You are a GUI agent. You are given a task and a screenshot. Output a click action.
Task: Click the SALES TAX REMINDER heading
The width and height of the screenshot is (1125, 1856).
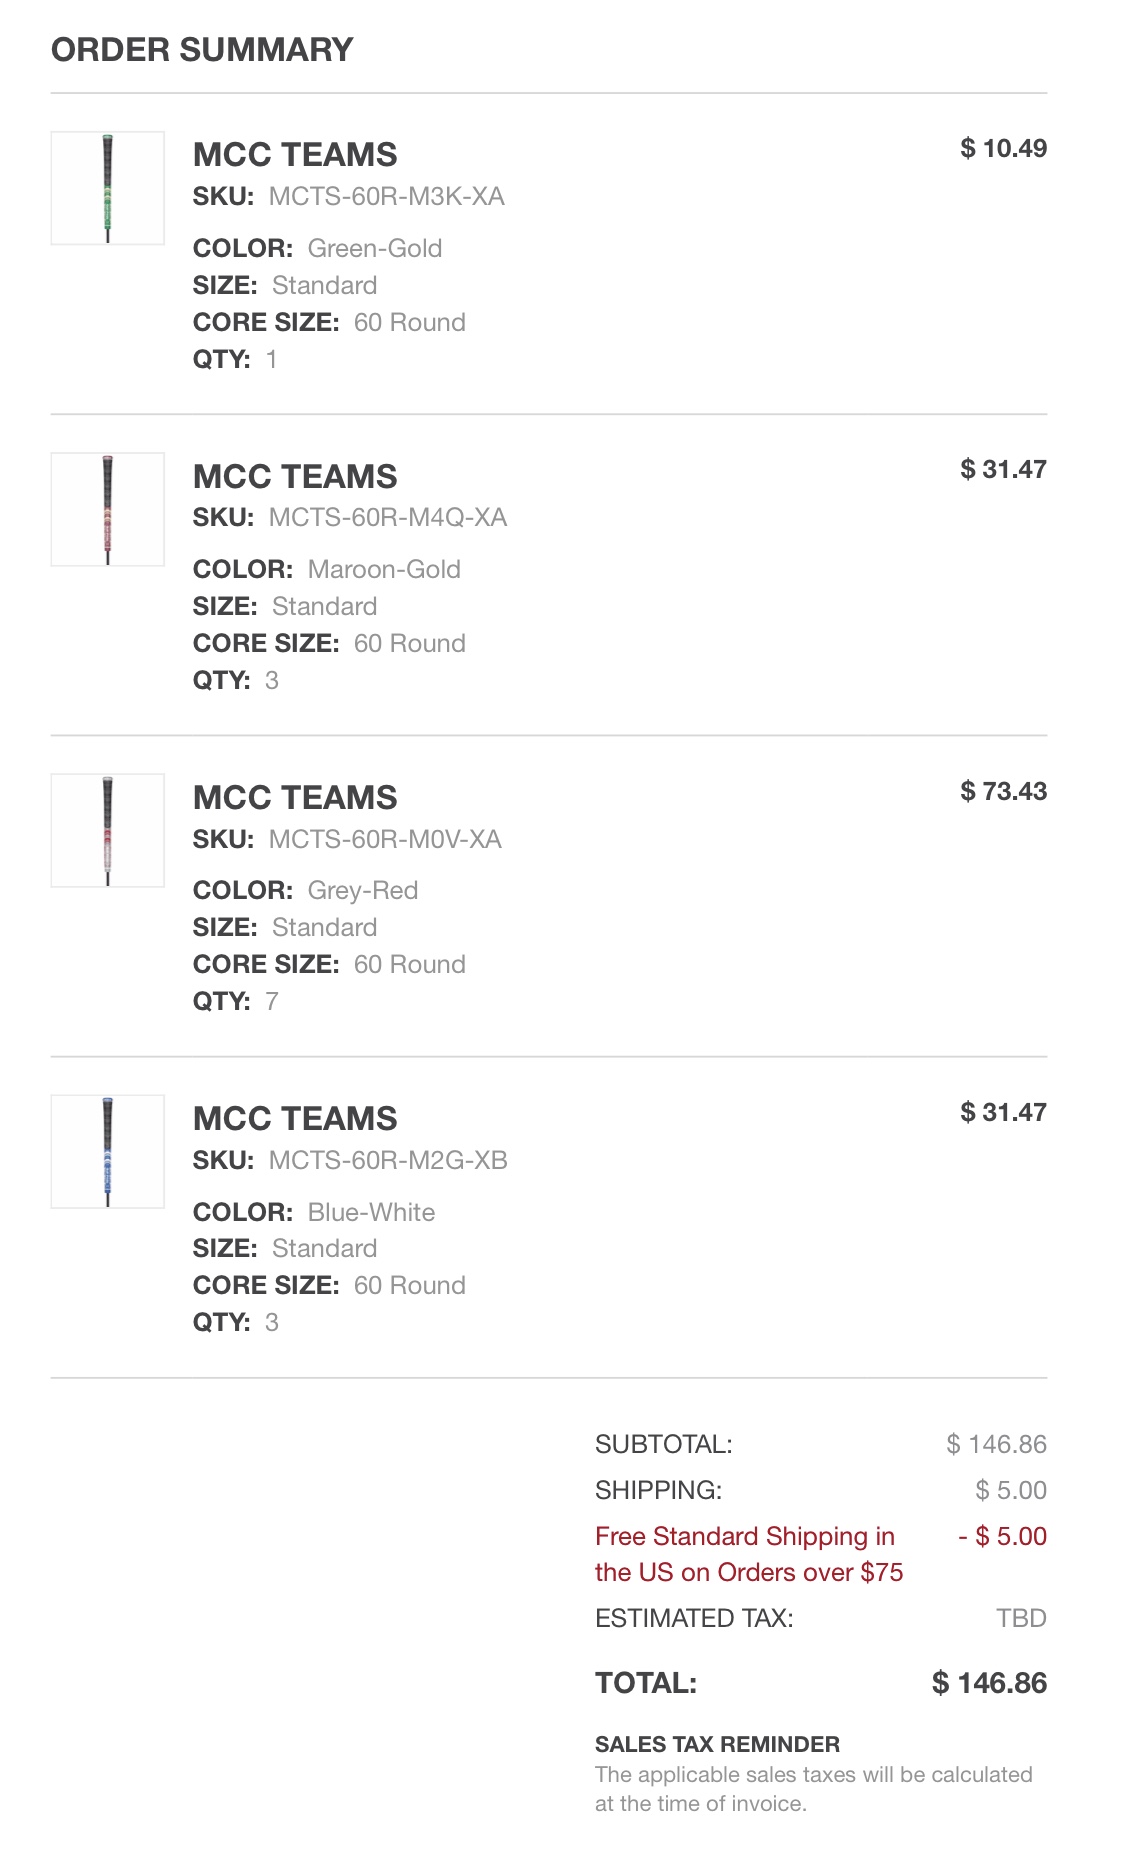(717, 1744)
